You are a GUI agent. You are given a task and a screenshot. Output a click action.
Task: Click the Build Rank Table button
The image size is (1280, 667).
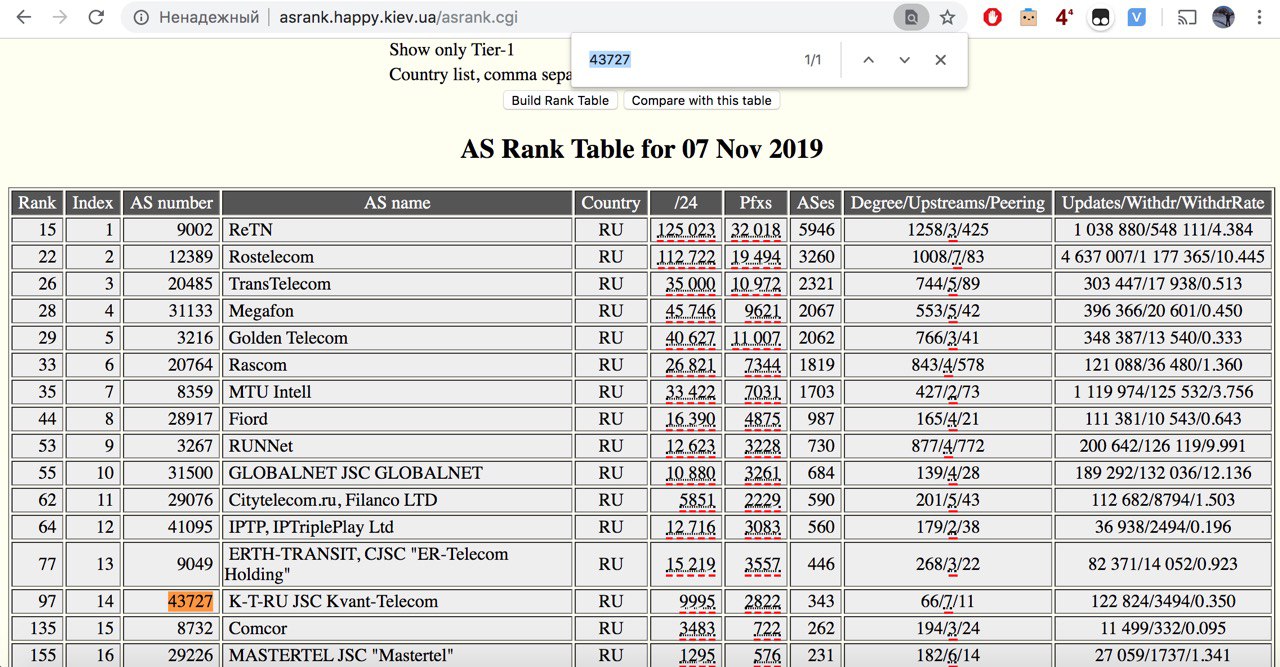(560, 100)
